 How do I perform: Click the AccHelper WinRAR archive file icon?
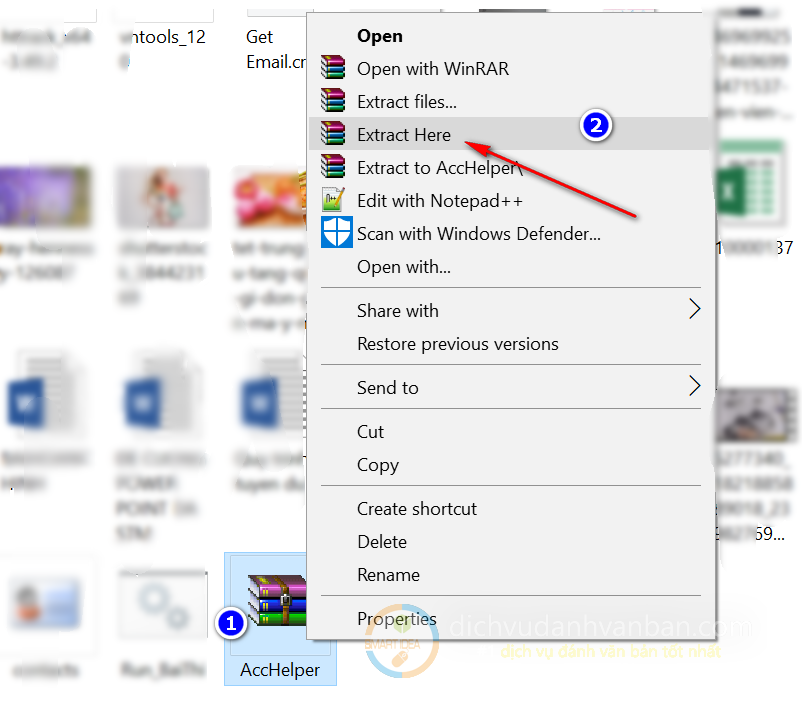pyautogui.click(x=278, y=600)
